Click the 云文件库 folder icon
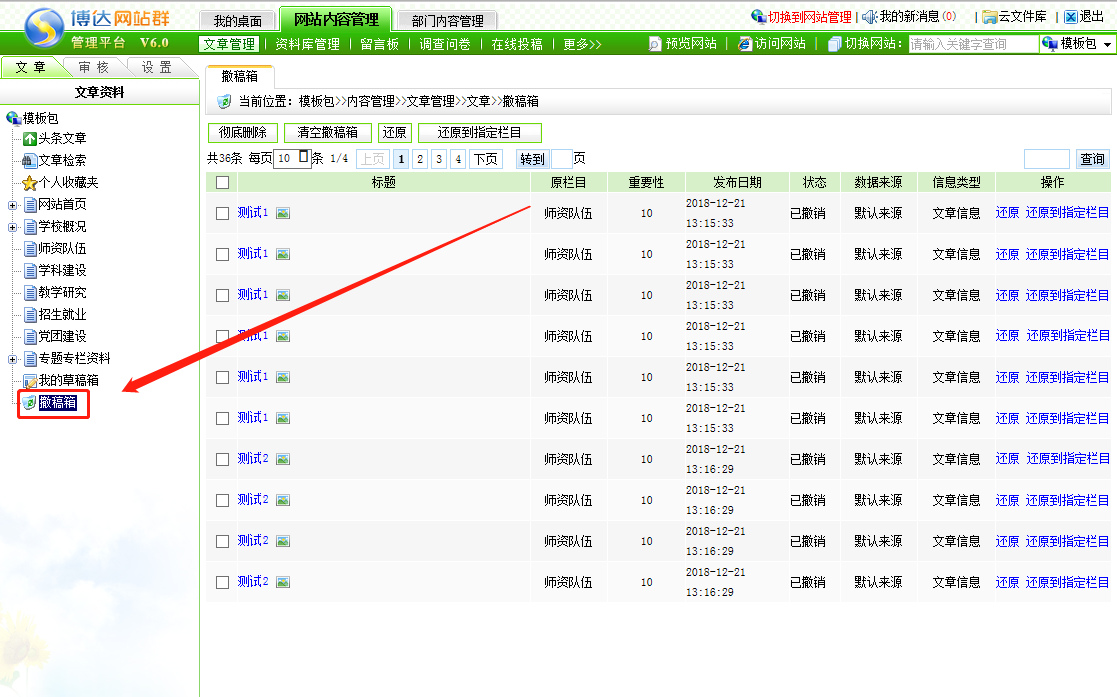The height and width of the screenshot is (697, 1117). (x=989, y=17)
